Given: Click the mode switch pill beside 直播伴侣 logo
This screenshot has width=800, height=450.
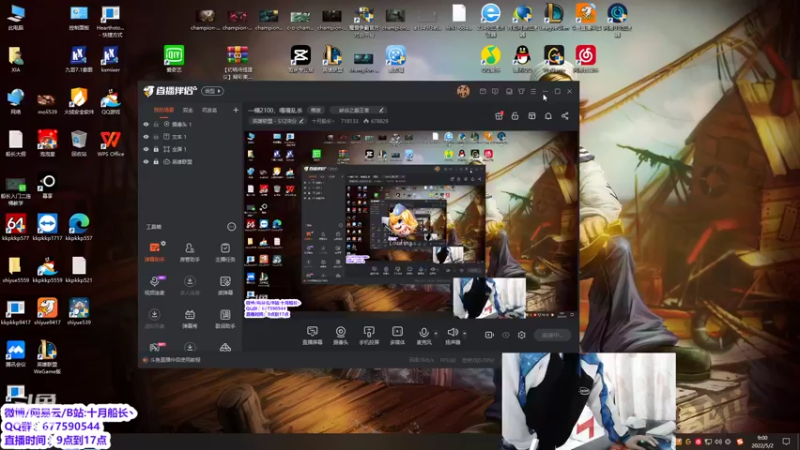Looking at the screenshot, I should tap(212, 91).
